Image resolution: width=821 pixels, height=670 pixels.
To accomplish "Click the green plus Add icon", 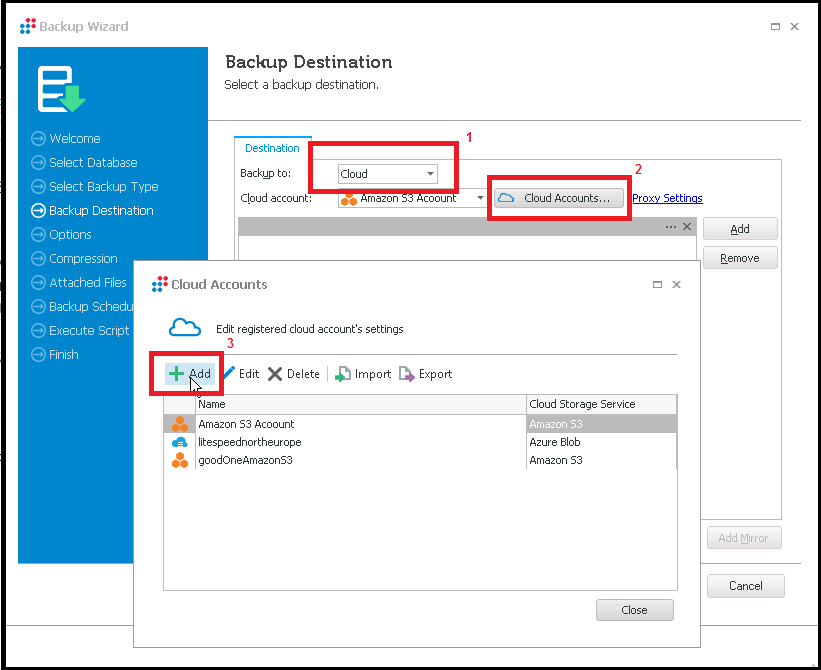I will [x=176, y=374].
